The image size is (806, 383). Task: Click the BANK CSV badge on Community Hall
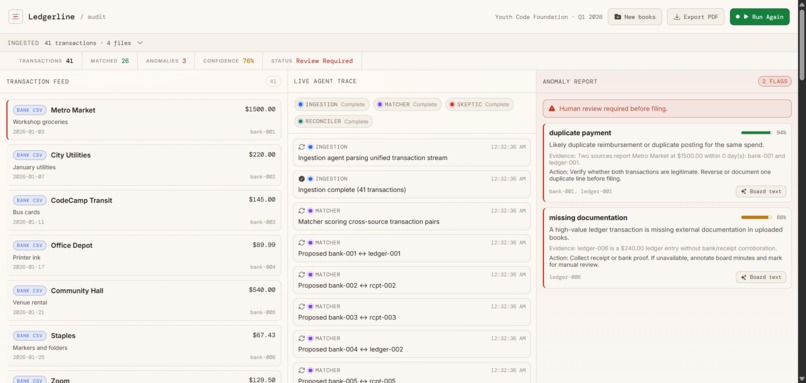click(x=30, y=291)
